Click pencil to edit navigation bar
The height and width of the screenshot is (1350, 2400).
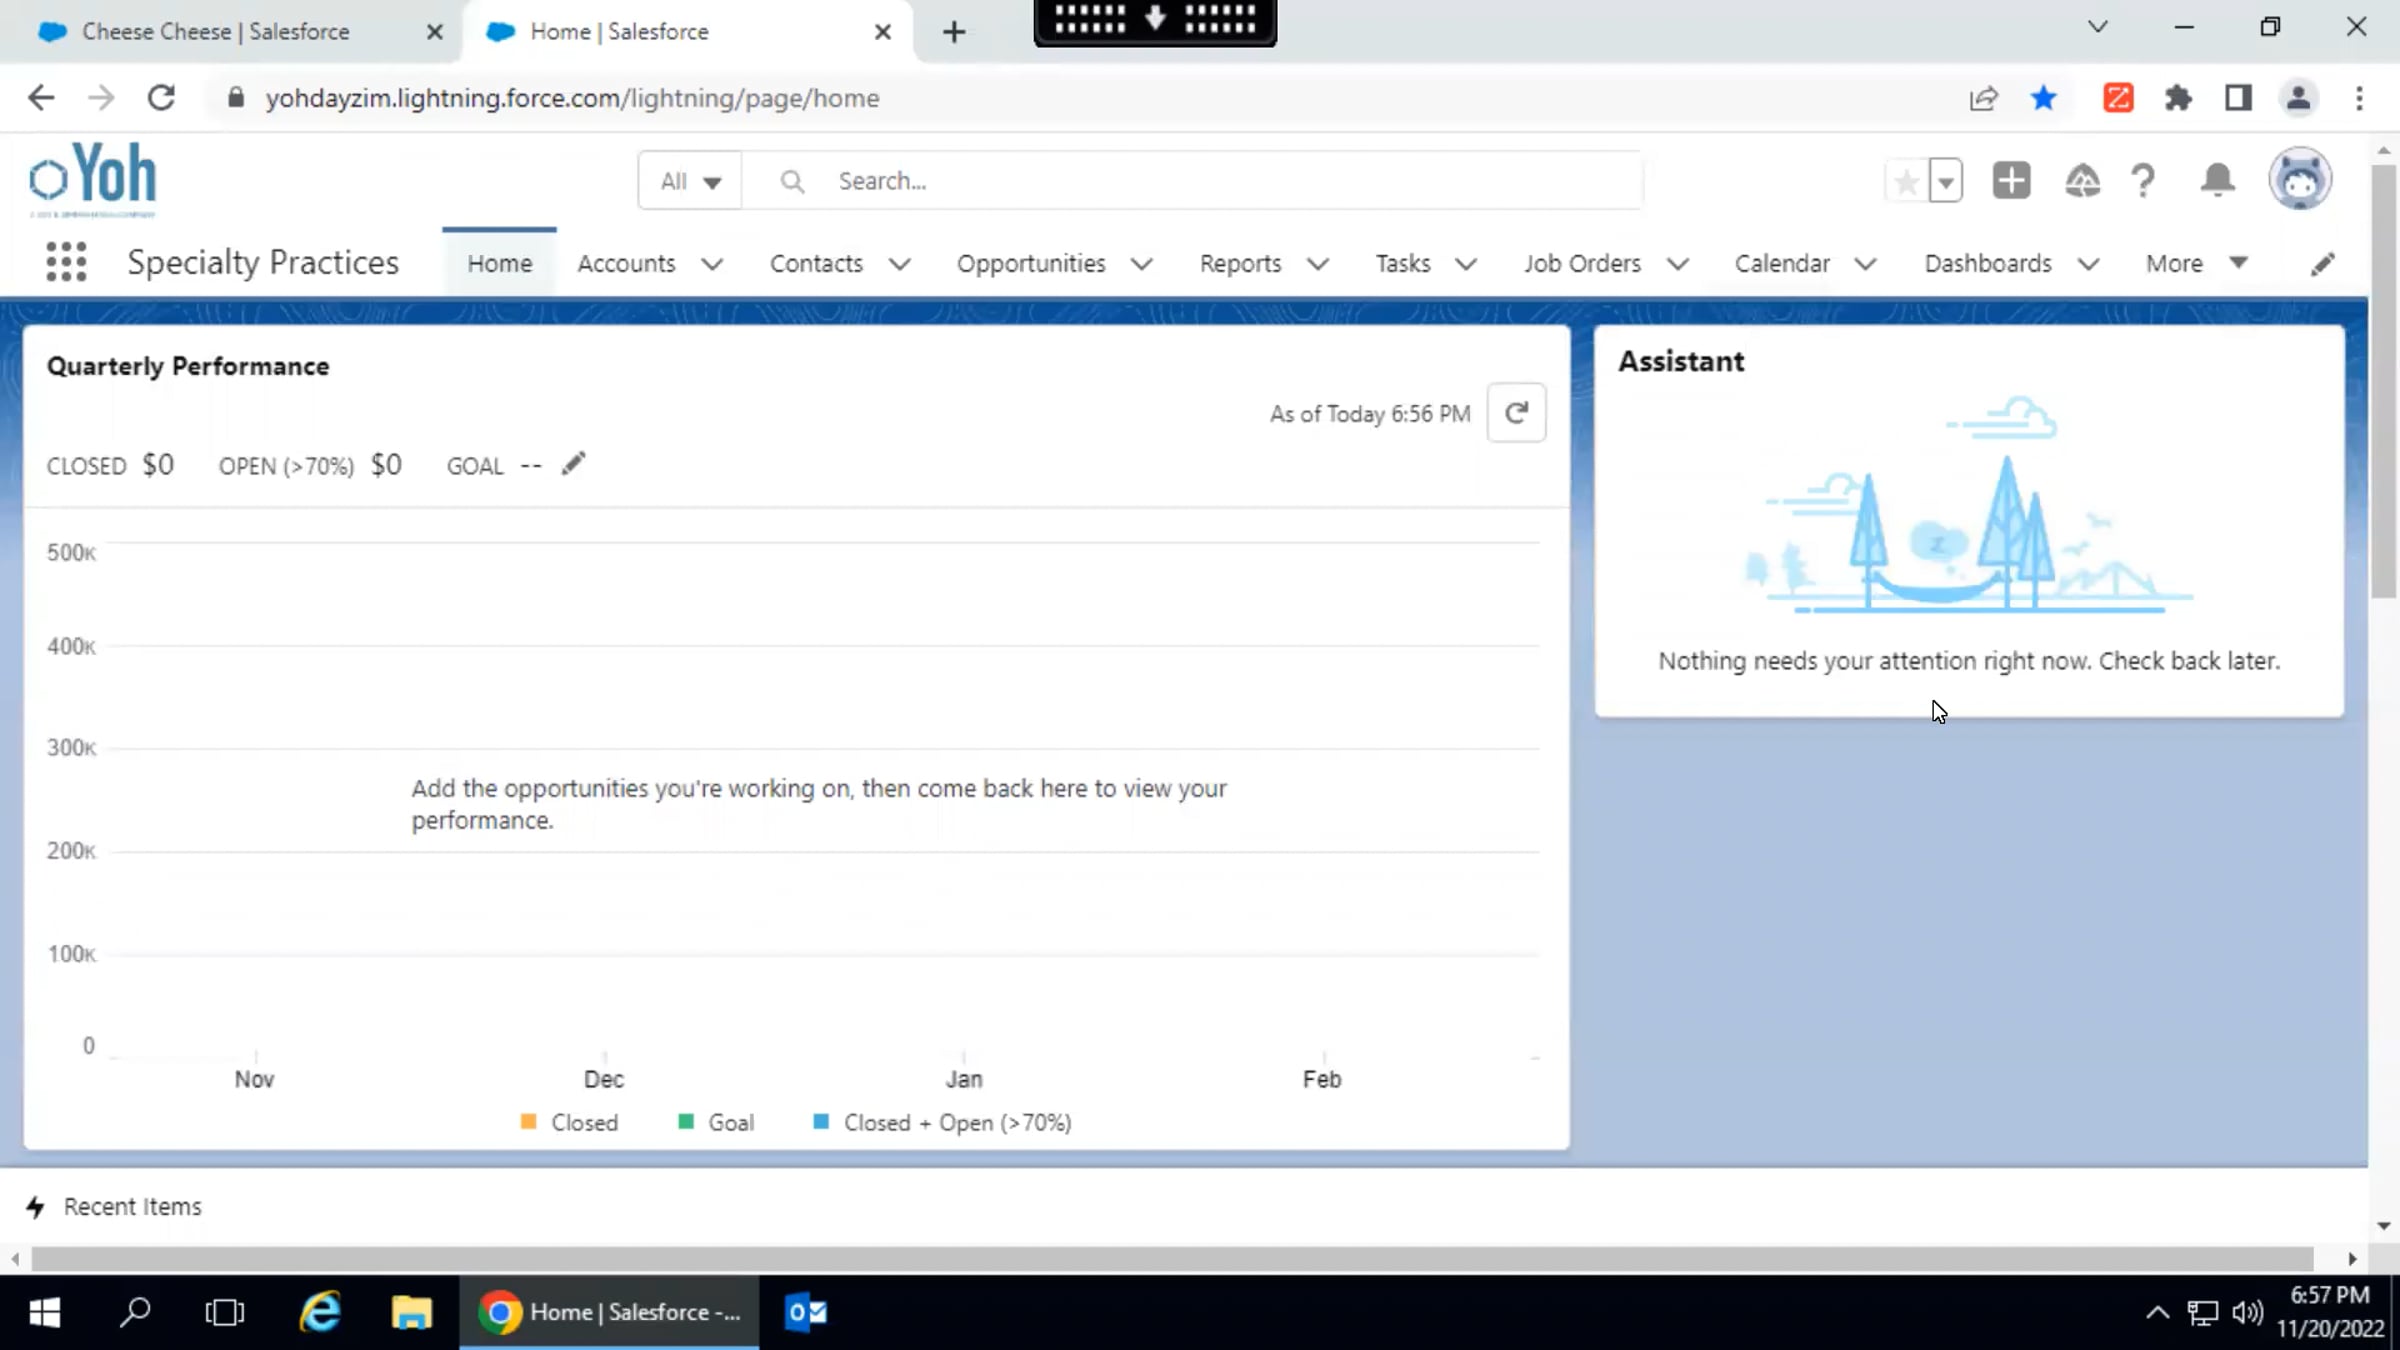pyautogui.click(x=2322, y=264)
